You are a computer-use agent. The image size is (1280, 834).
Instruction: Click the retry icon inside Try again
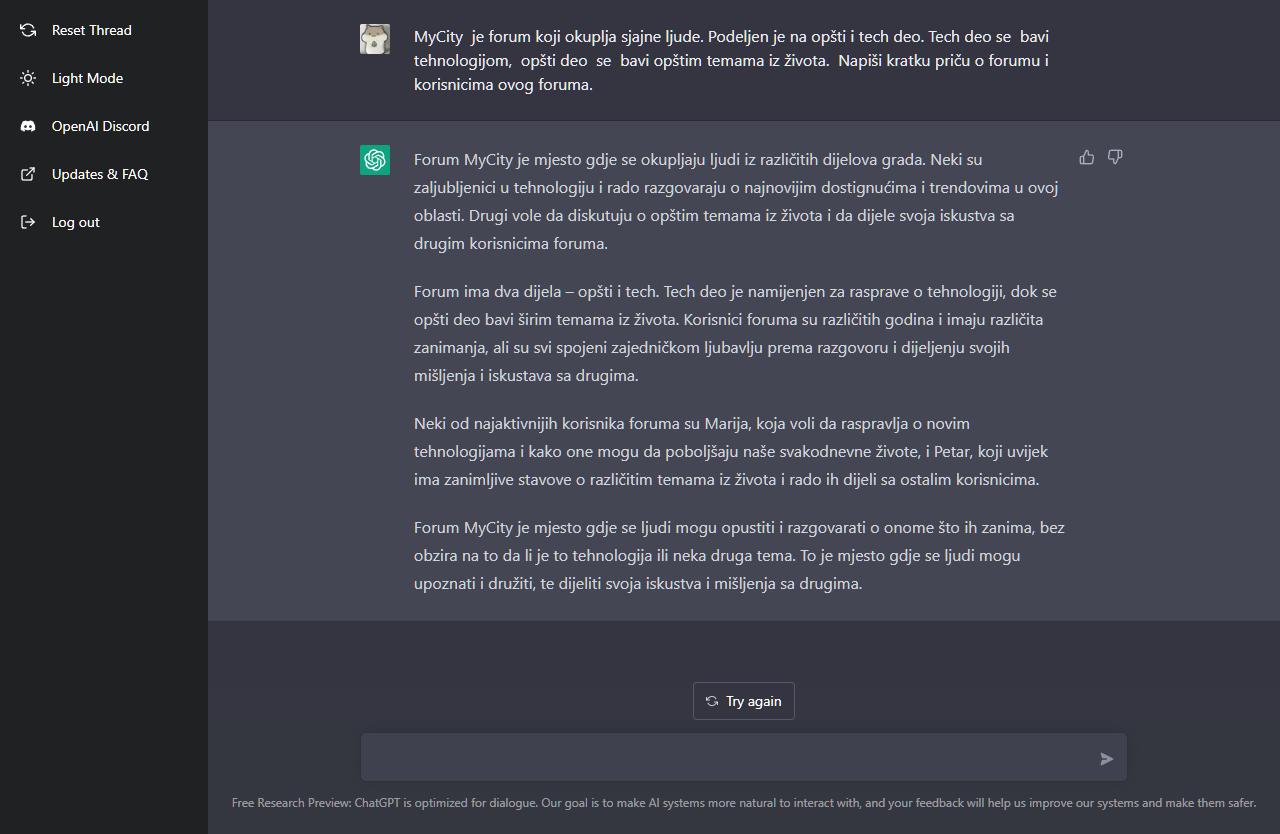712,701
